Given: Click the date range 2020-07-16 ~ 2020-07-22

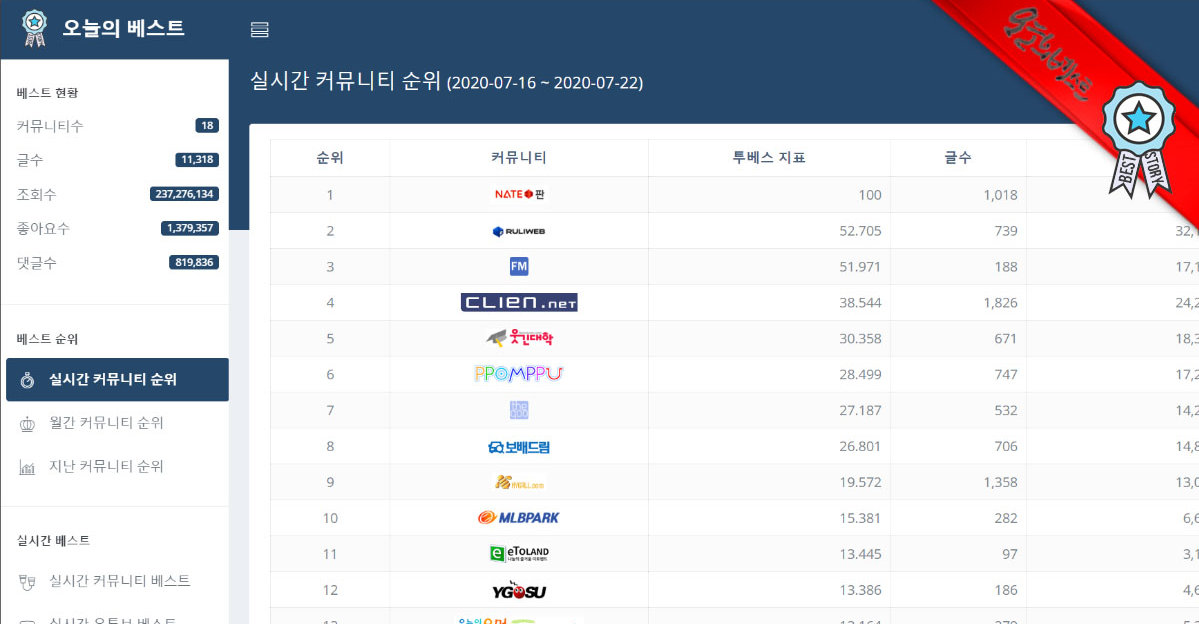Looking at the screenshot, I should [x=544, y=83].
